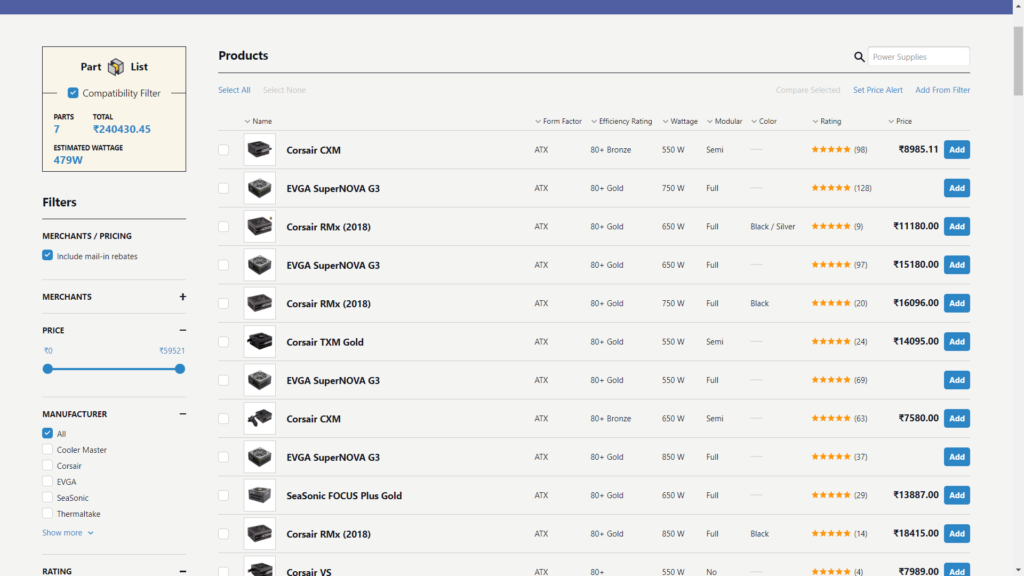
Task: Click the Select None link
Action: coord(284,90)
